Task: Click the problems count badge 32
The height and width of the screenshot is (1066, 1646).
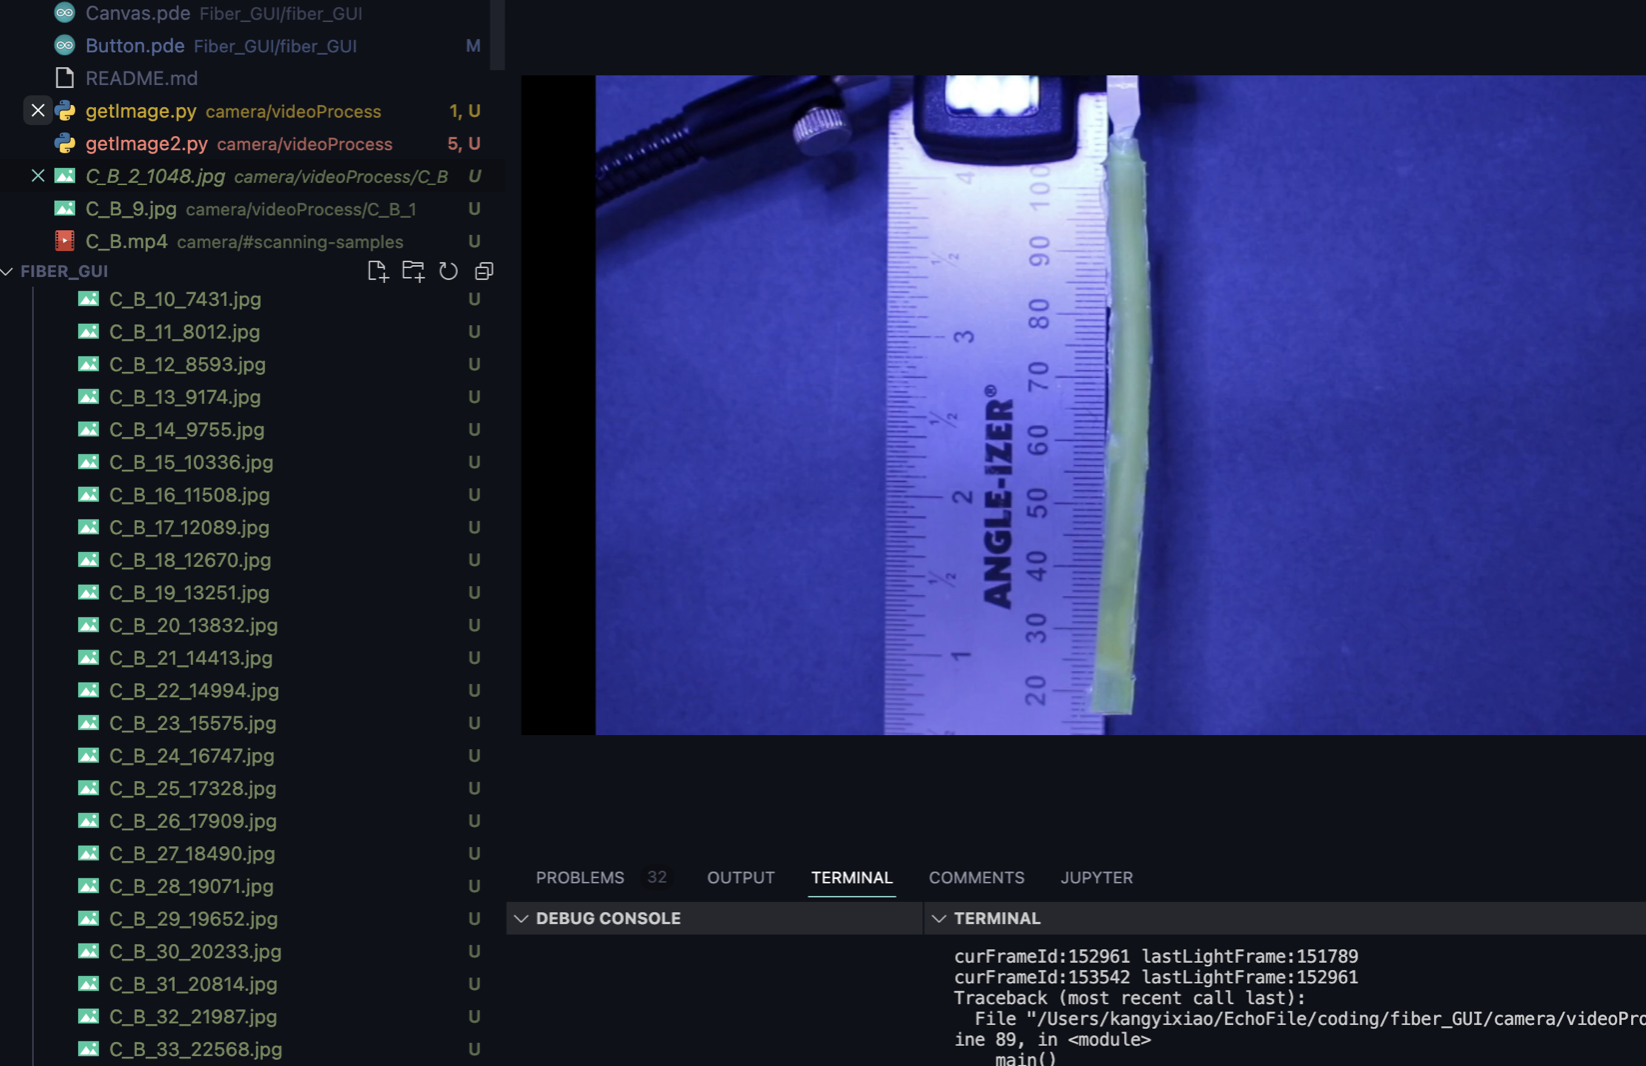Action: 657,877
